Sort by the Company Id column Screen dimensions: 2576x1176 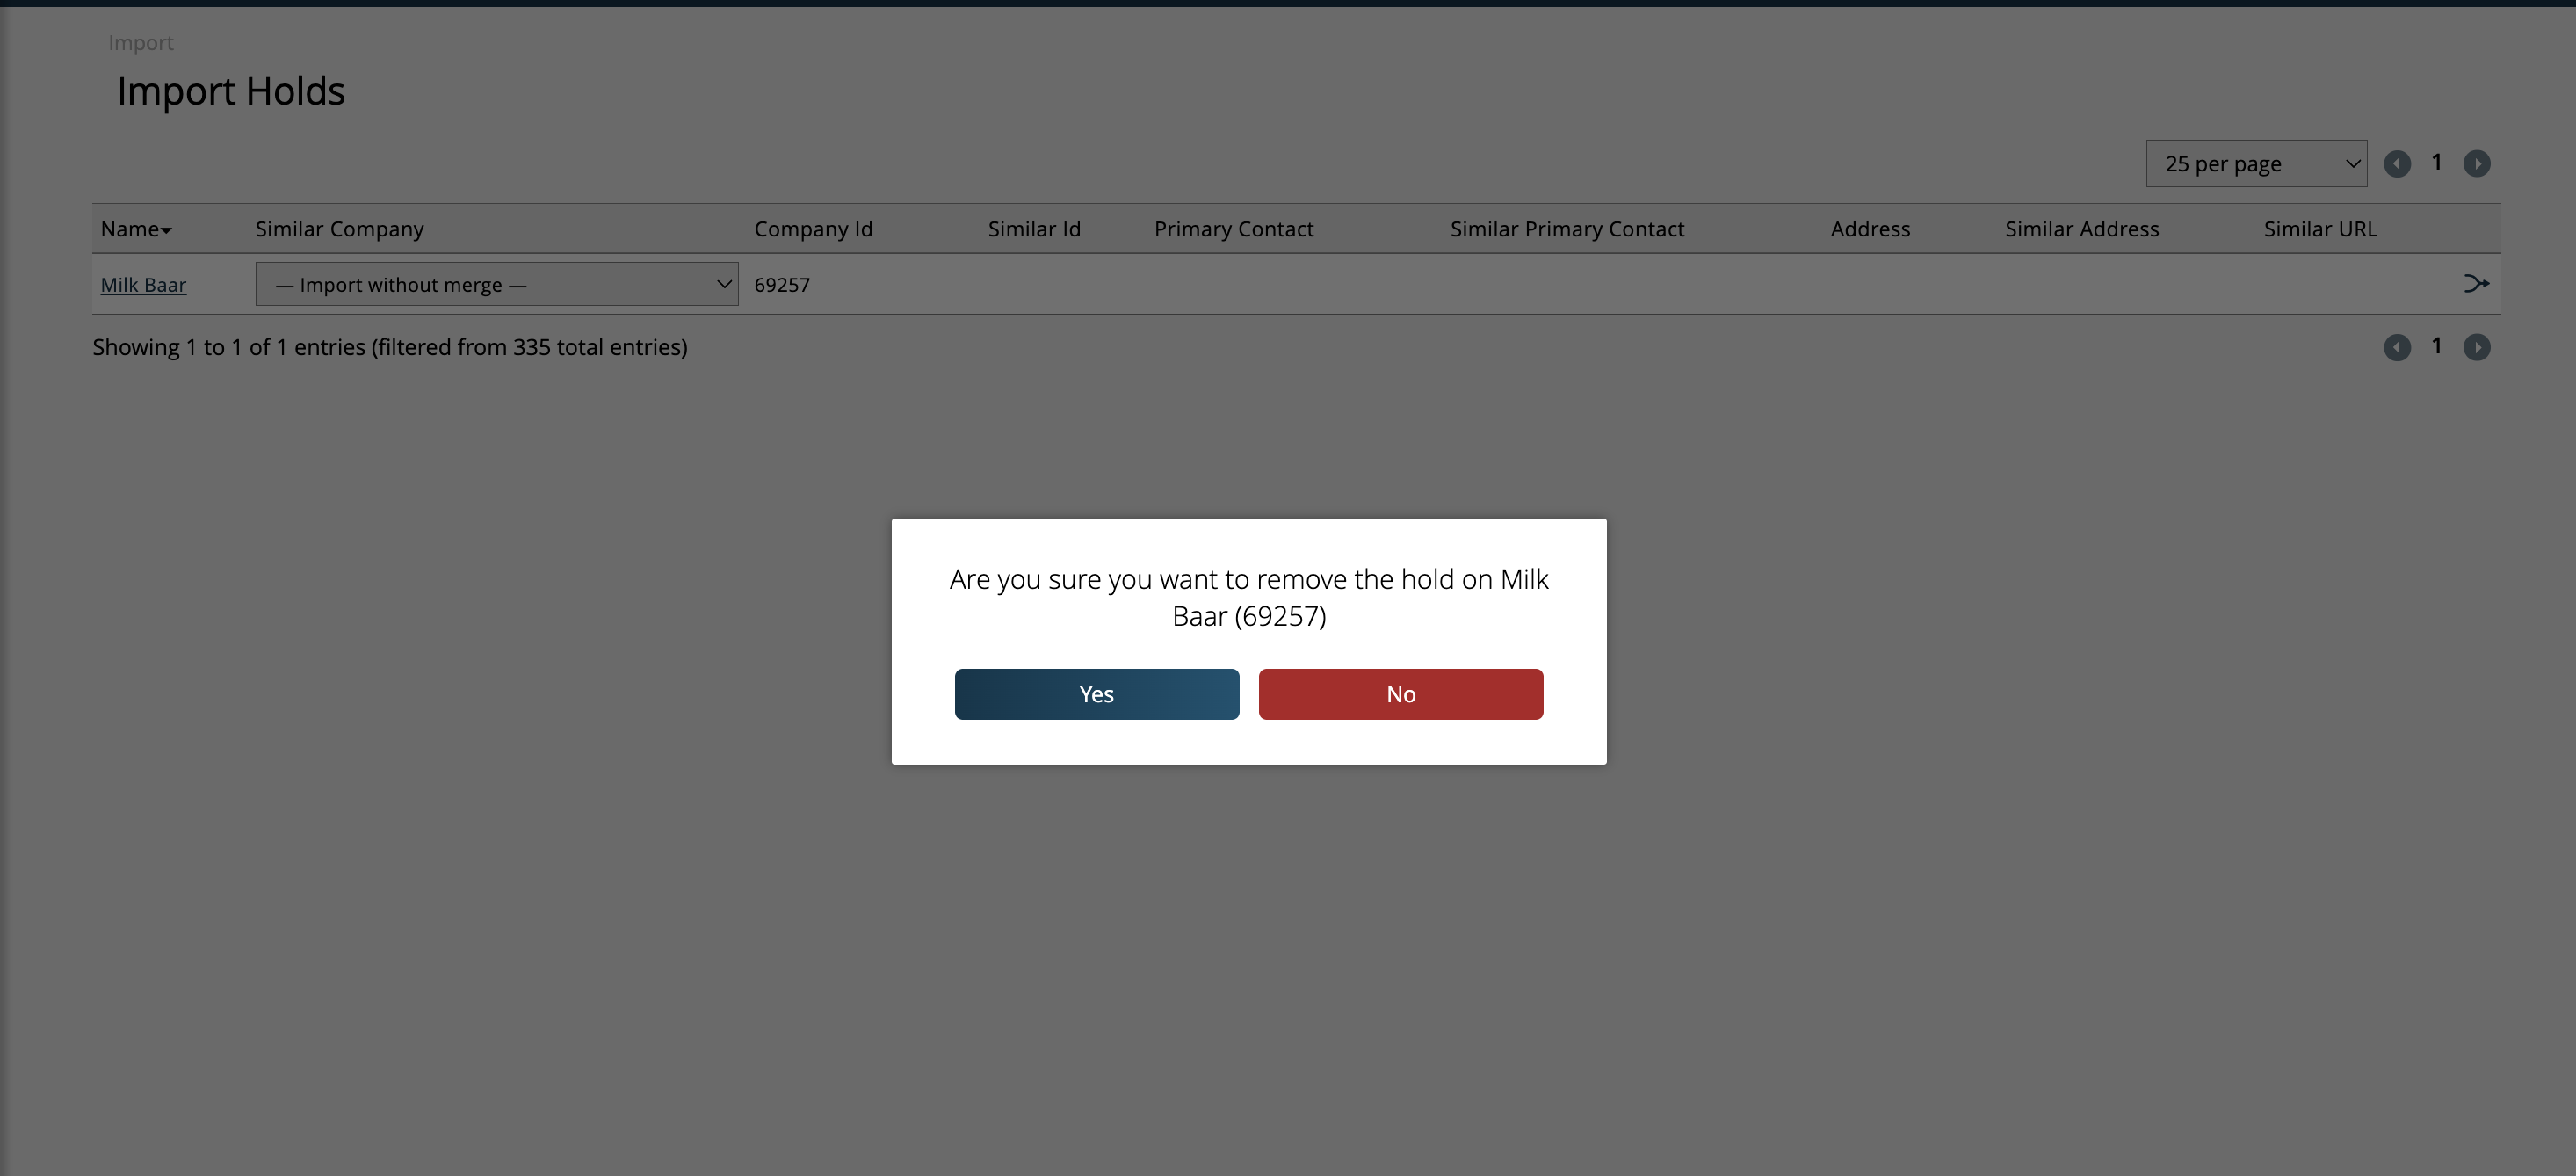pyautogui.click(x=813, y=229)
